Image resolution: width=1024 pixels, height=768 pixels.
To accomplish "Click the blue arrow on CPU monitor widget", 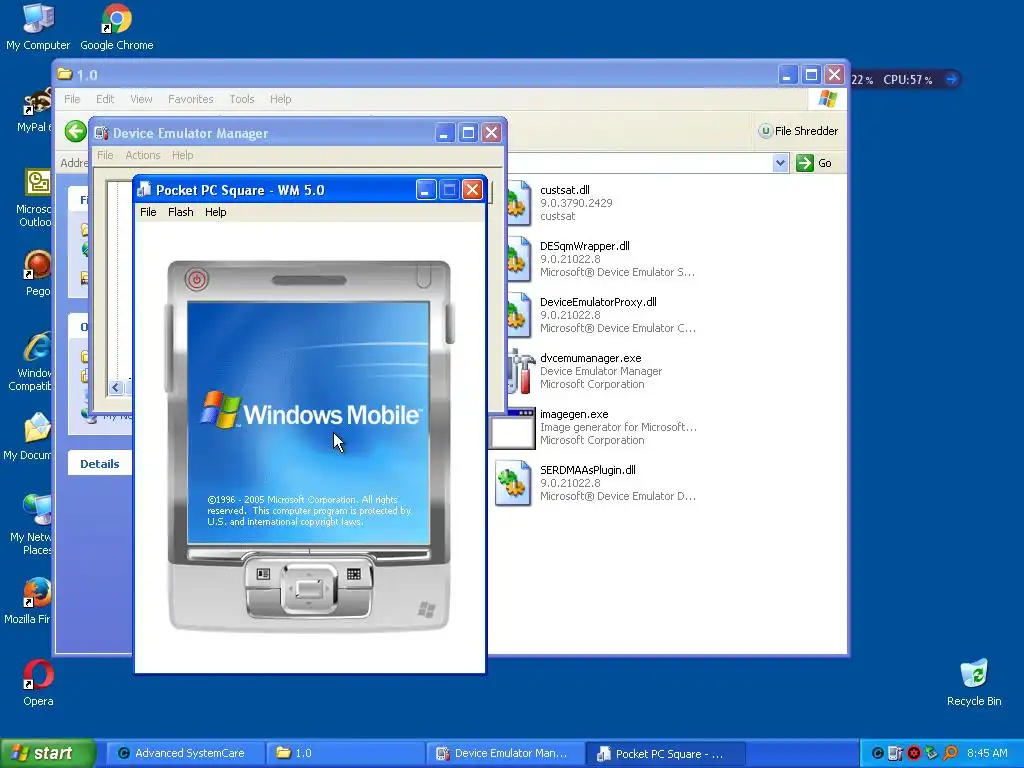I will (x=952, y=79).
